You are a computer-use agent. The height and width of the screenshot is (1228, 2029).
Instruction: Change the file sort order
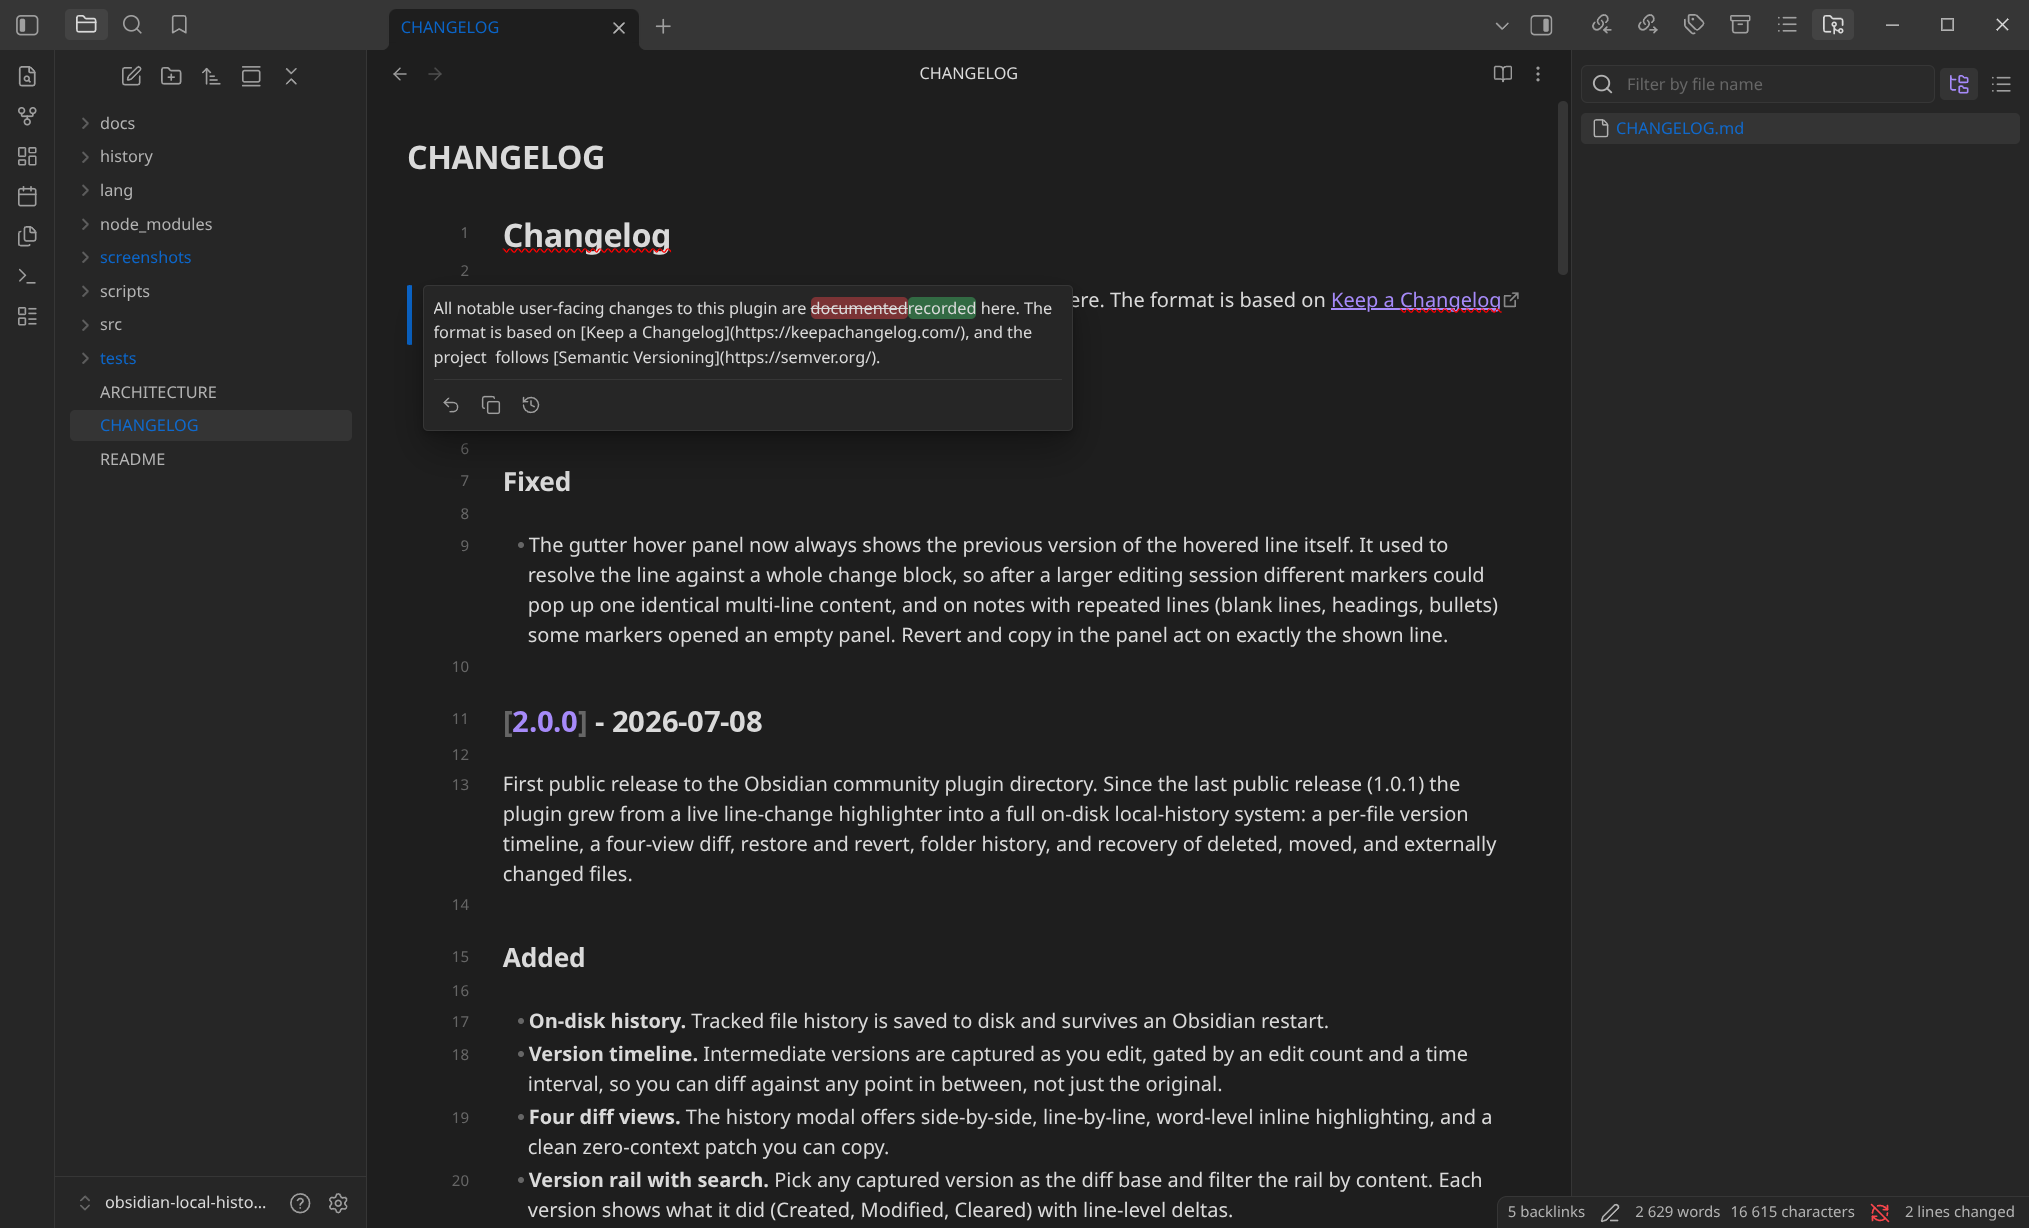click(x=211, y=76)
